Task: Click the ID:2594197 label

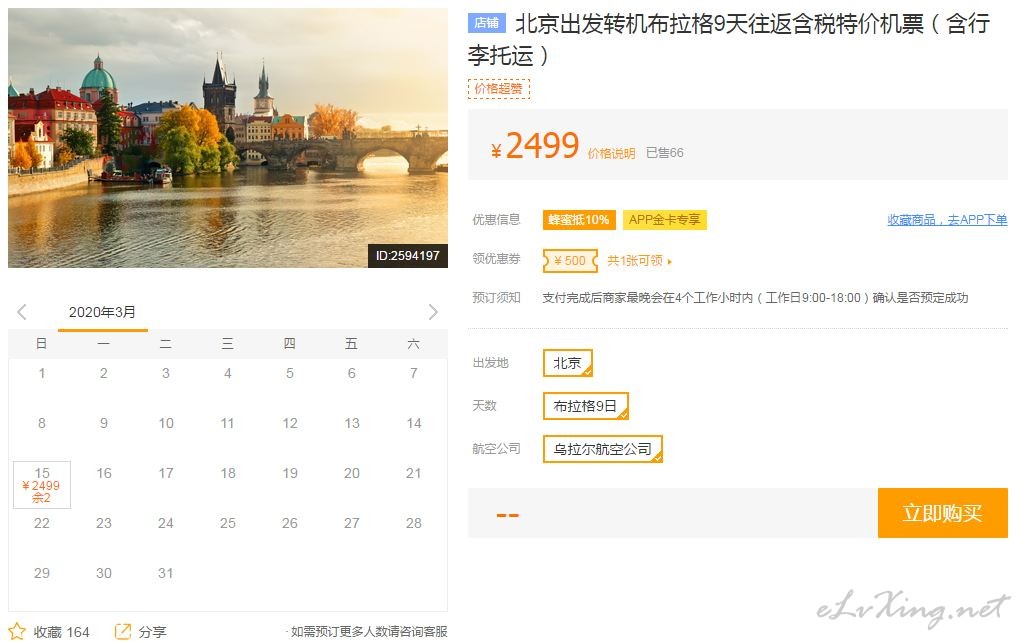Action: tap(408, 255)
